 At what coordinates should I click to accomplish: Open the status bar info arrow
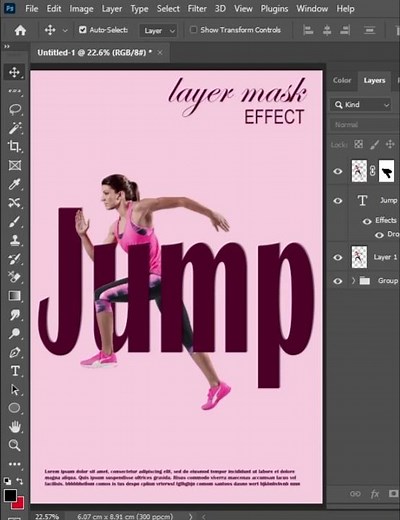tap(191, 516)
